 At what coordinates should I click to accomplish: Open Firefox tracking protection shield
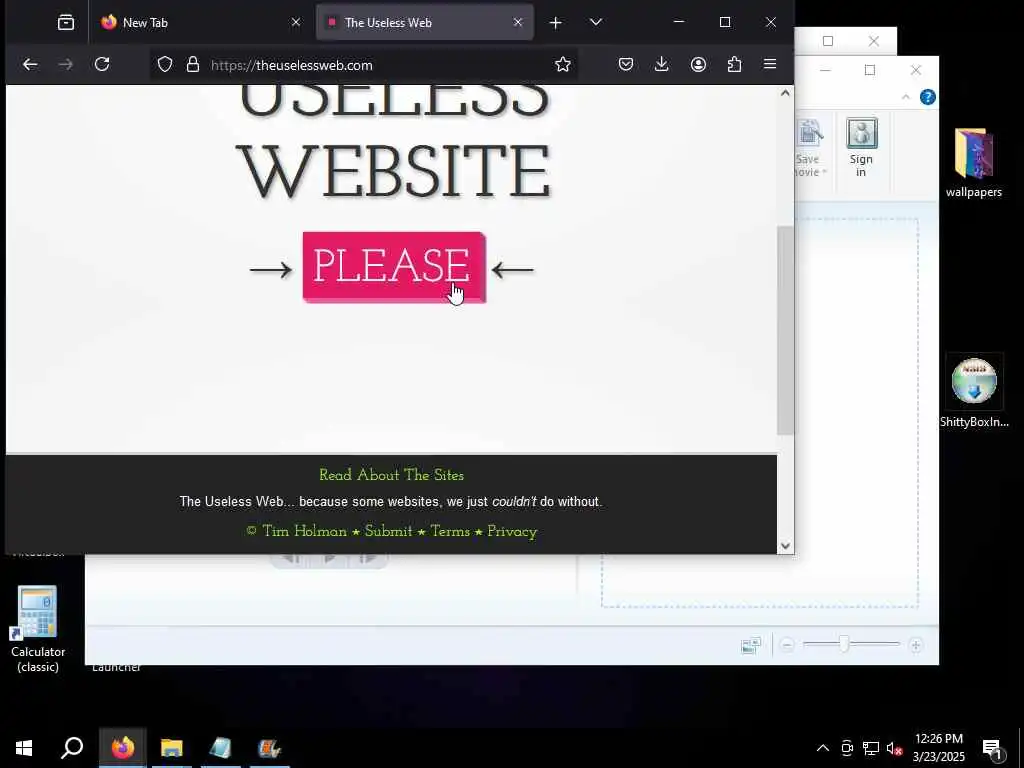165,65
